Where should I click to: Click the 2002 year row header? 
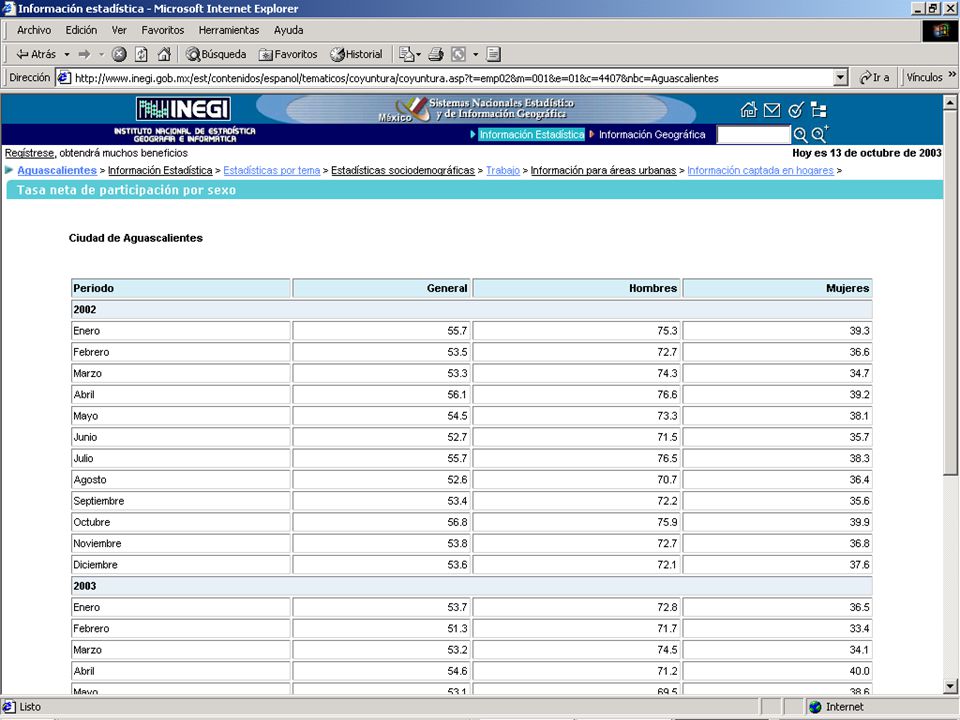coord(471,310)
